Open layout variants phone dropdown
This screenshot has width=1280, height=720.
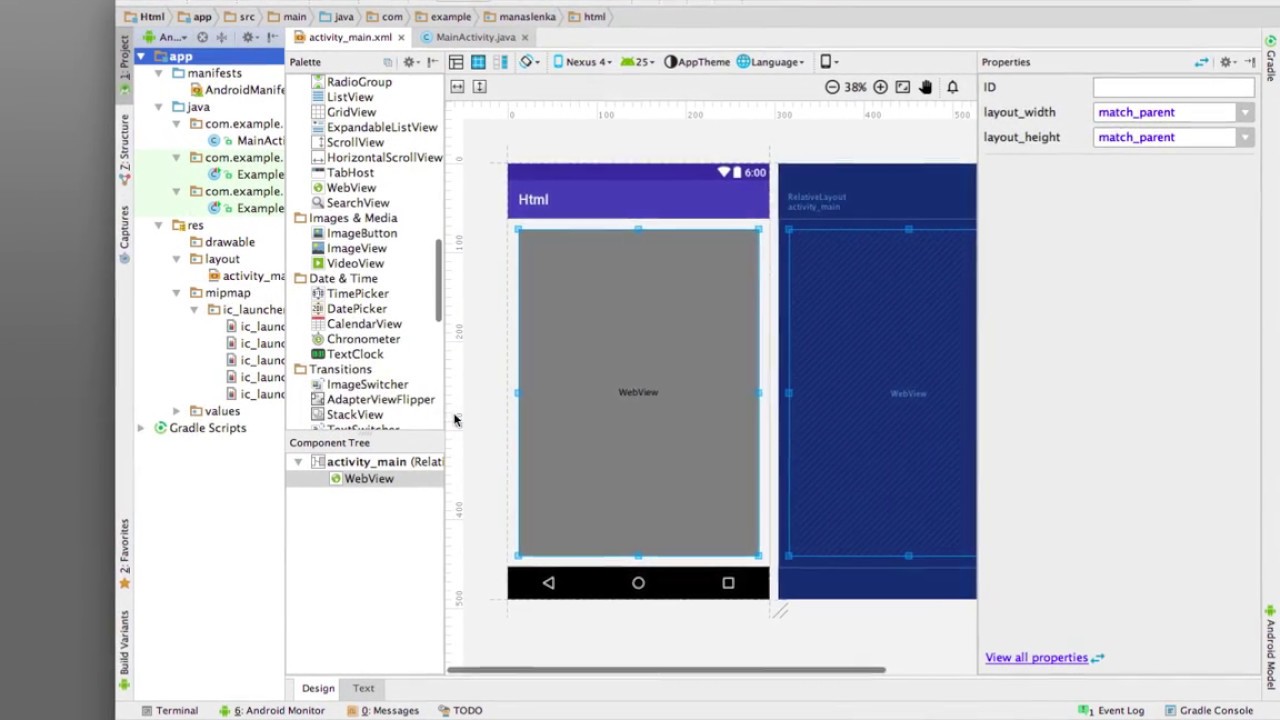point(829,62)
